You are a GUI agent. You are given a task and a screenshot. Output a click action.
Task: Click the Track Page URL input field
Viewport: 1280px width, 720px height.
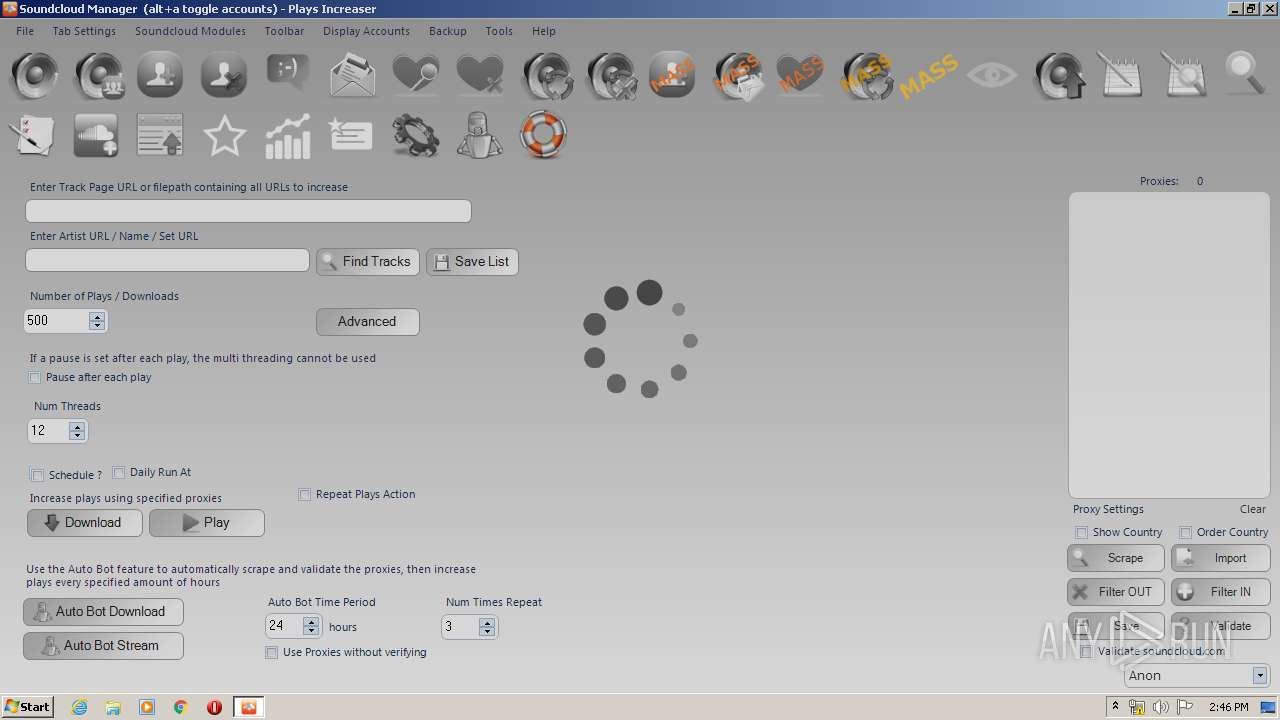tap(248, 211)
